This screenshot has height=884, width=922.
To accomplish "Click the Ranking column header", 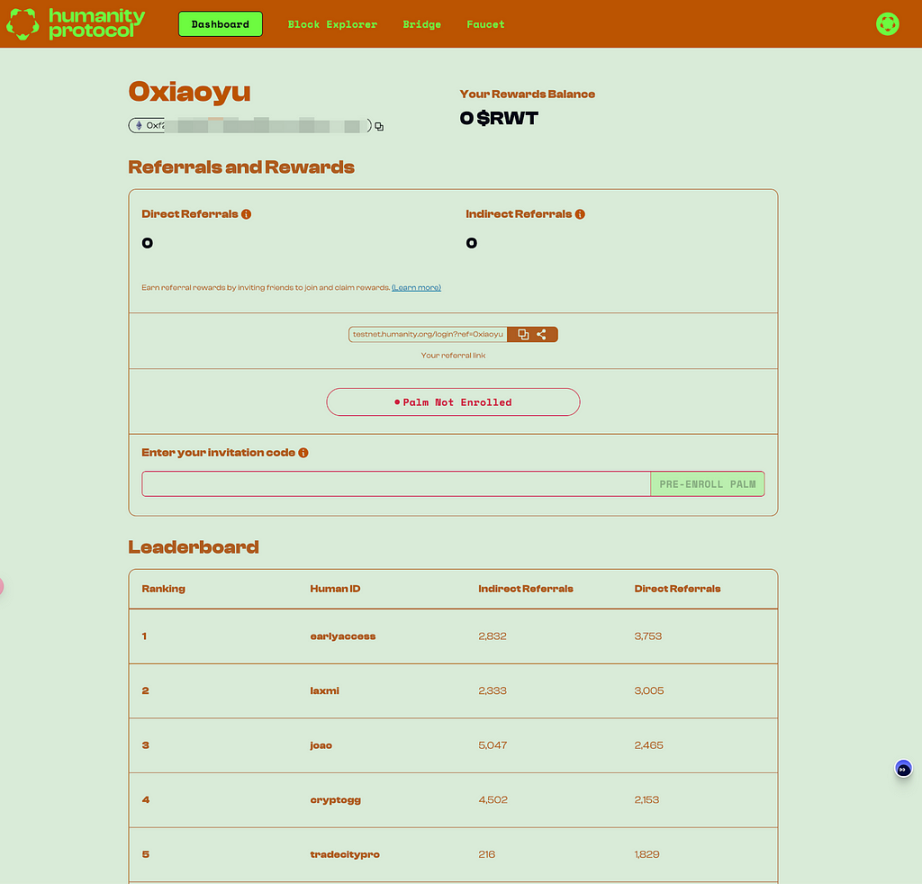I will coord(163,589).
